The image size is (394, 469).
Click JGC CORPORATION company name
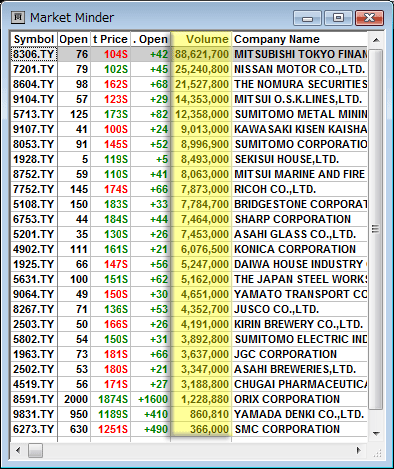[x=285, y=354]
